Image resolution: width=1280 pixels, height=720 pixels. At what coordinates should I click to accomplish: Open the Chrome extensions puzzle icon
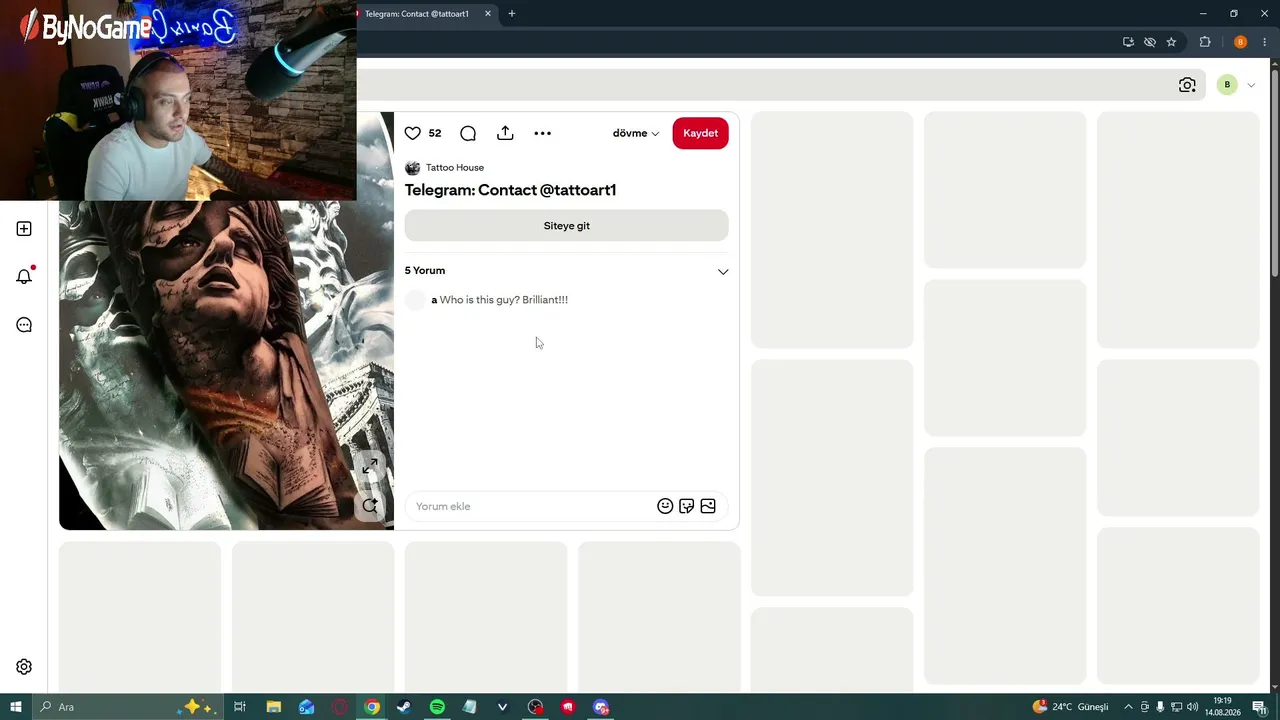click(x=1205, y=42)
